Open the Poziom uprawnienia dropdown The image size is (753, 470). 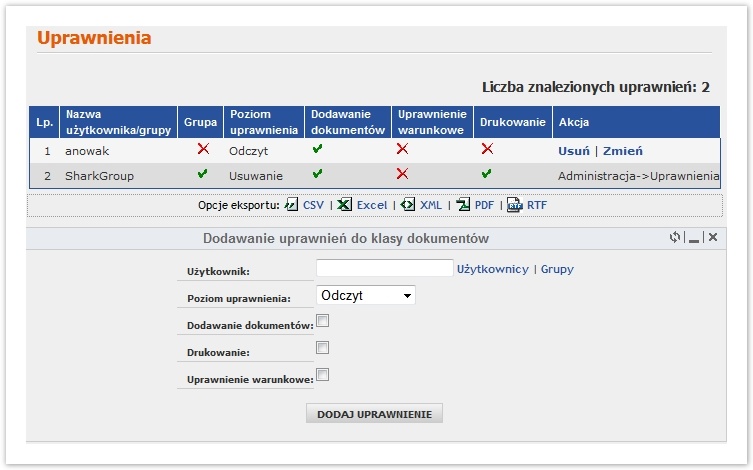coord(365,296)
